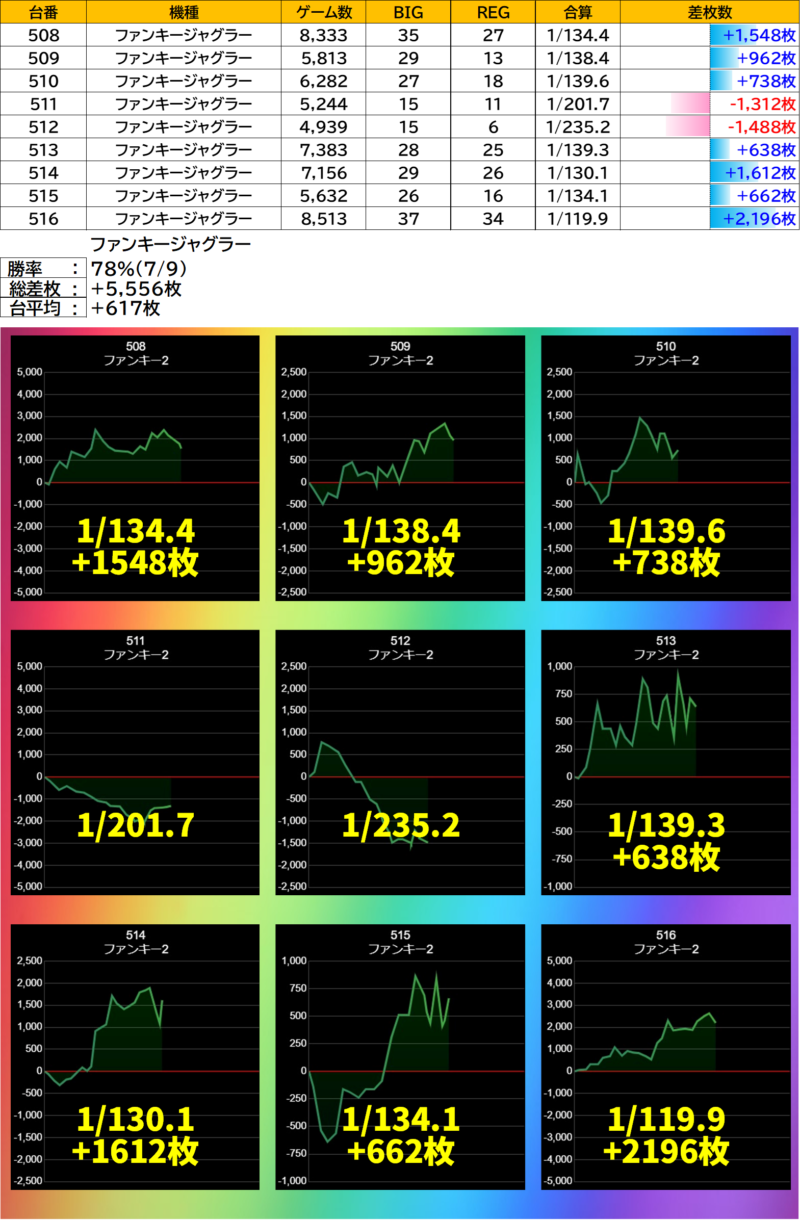Select machine number 515 cell
Screen dimensions: 800x1220
coord(44,196)
